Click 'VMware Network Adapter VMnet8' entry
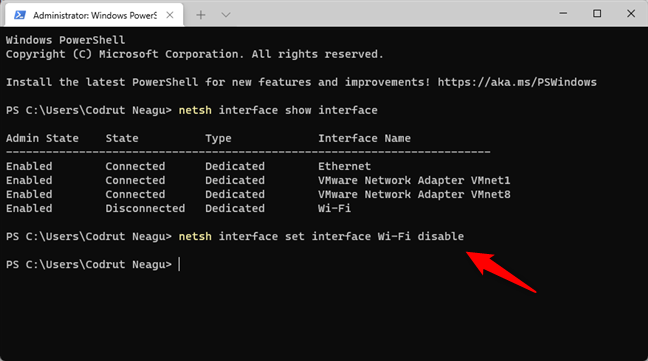648x361 pixels. (414, 195)
